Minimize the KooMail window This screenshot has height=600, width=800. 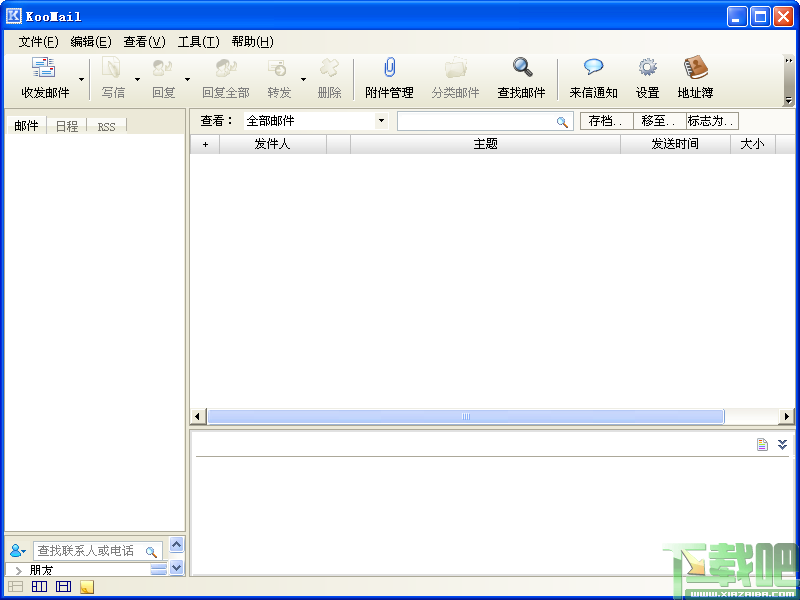pyautogui.click(x=737, y=16)
